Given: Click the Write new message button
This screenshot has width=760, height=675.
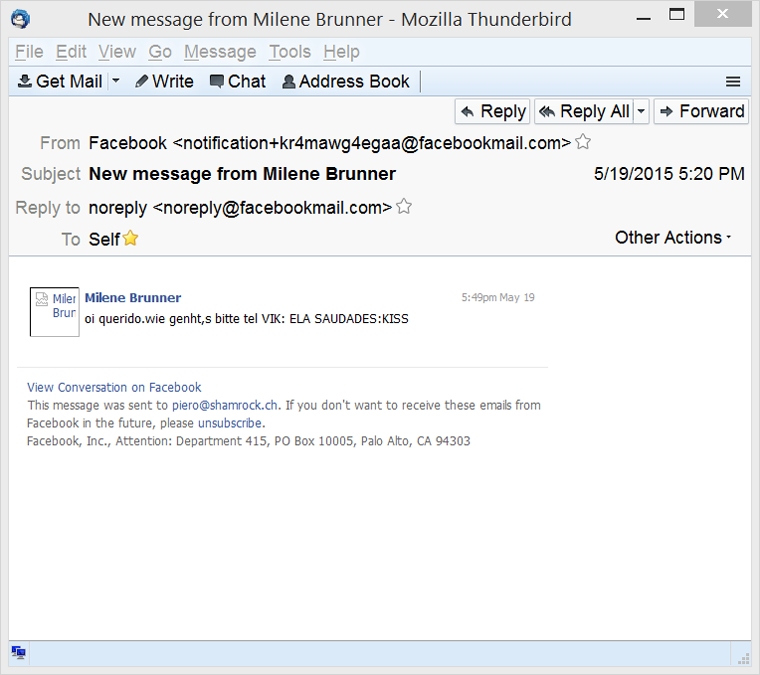Looking at the screenshot, I should (x=164, y=82).
